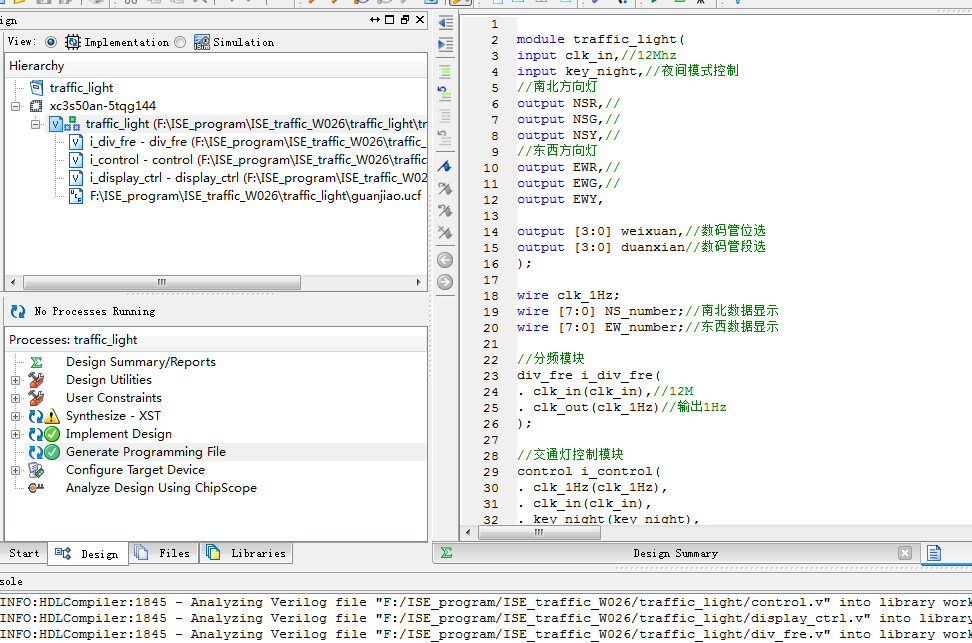The width and height of the screenshot is (972, 643).
Task: Click Hierarchy scrollbar left arrow
Action: [x=13, y=282]
